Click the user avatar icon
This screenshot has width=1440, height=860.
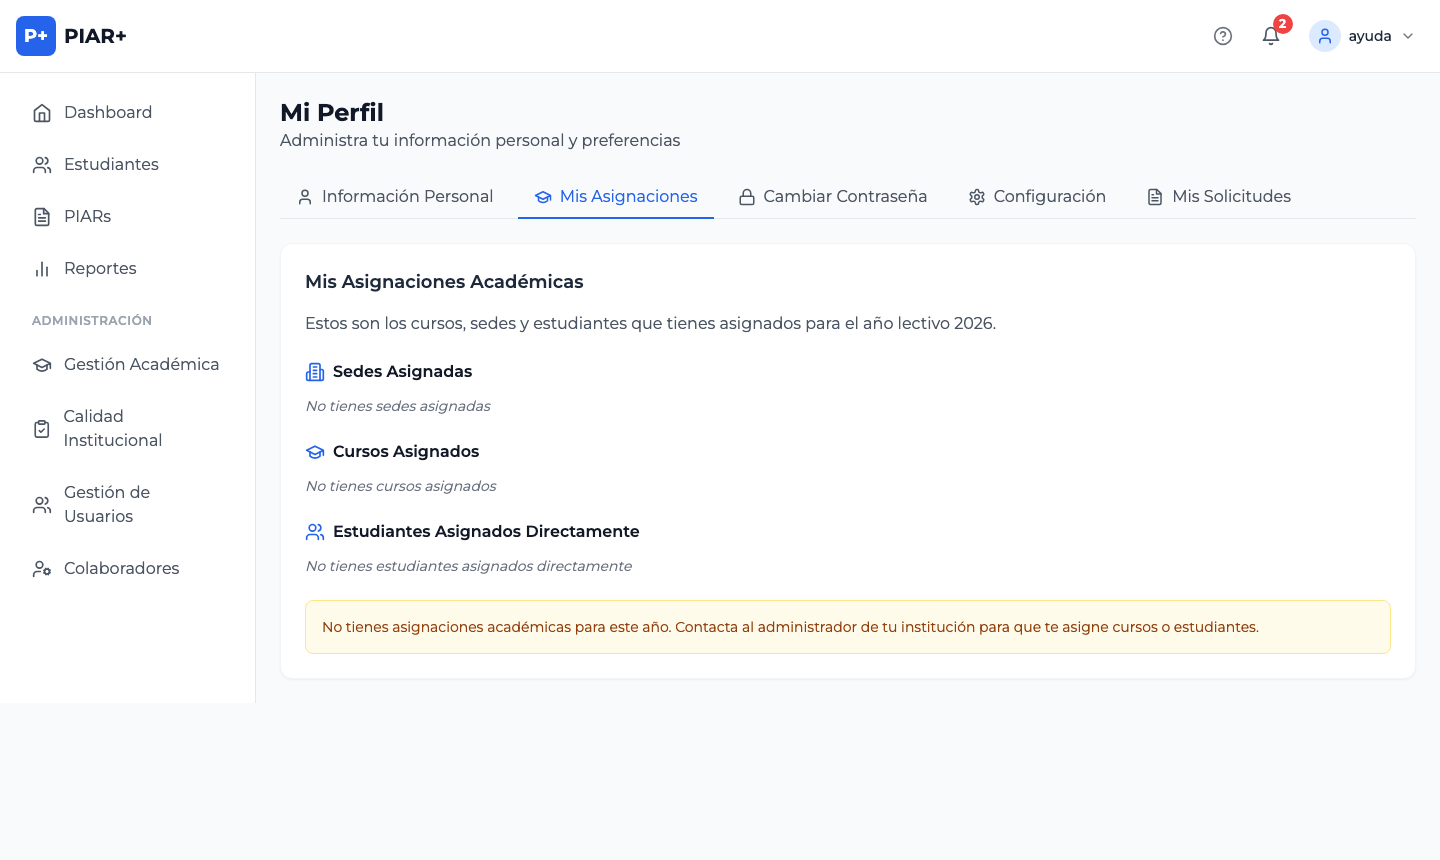tap(1325, 36)
